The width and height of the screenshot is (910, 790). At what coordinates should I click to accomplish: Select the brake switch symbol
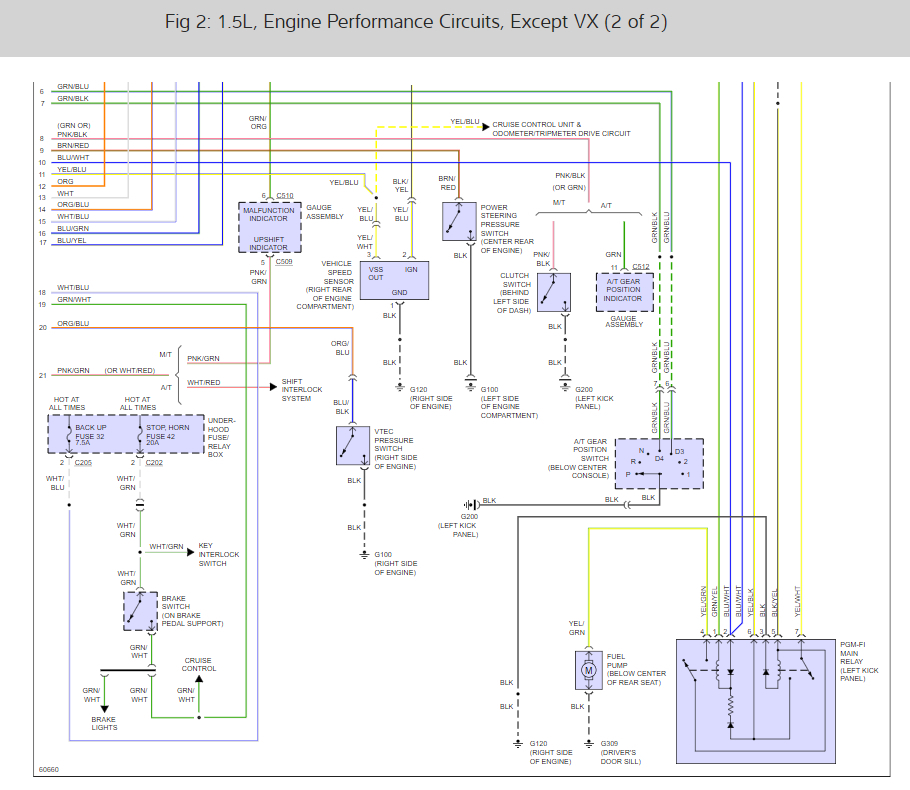pos(141,610)
